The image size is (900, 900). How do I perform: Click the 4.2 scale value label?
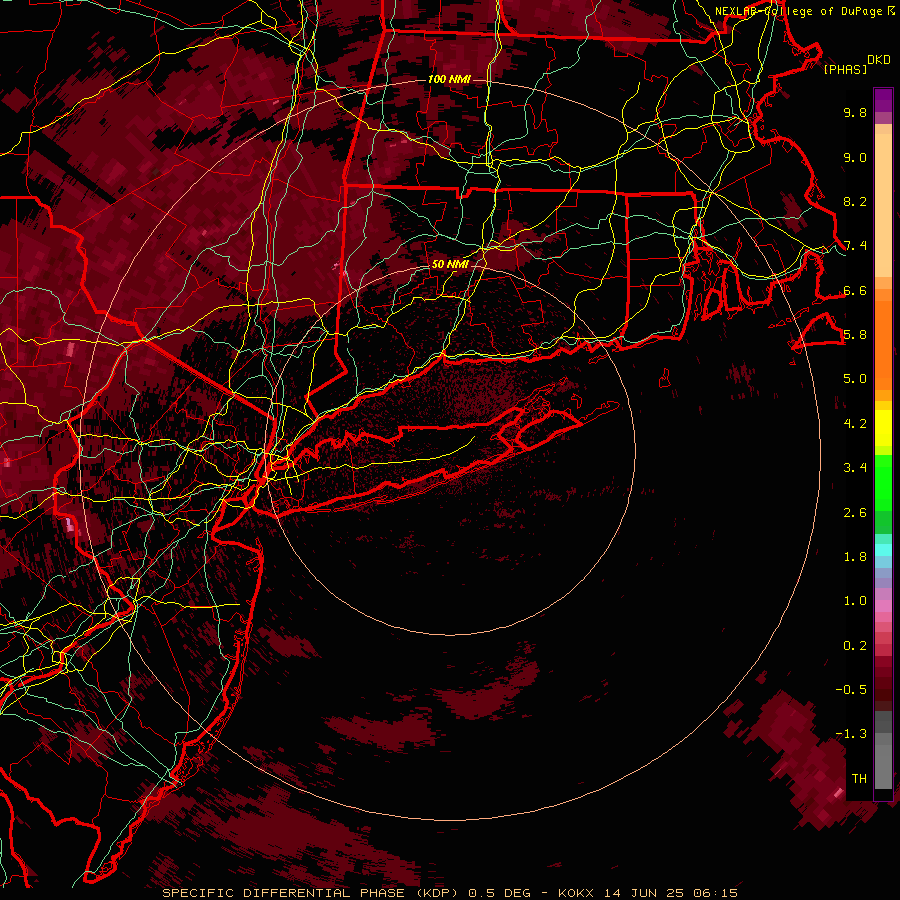point(855,424)
